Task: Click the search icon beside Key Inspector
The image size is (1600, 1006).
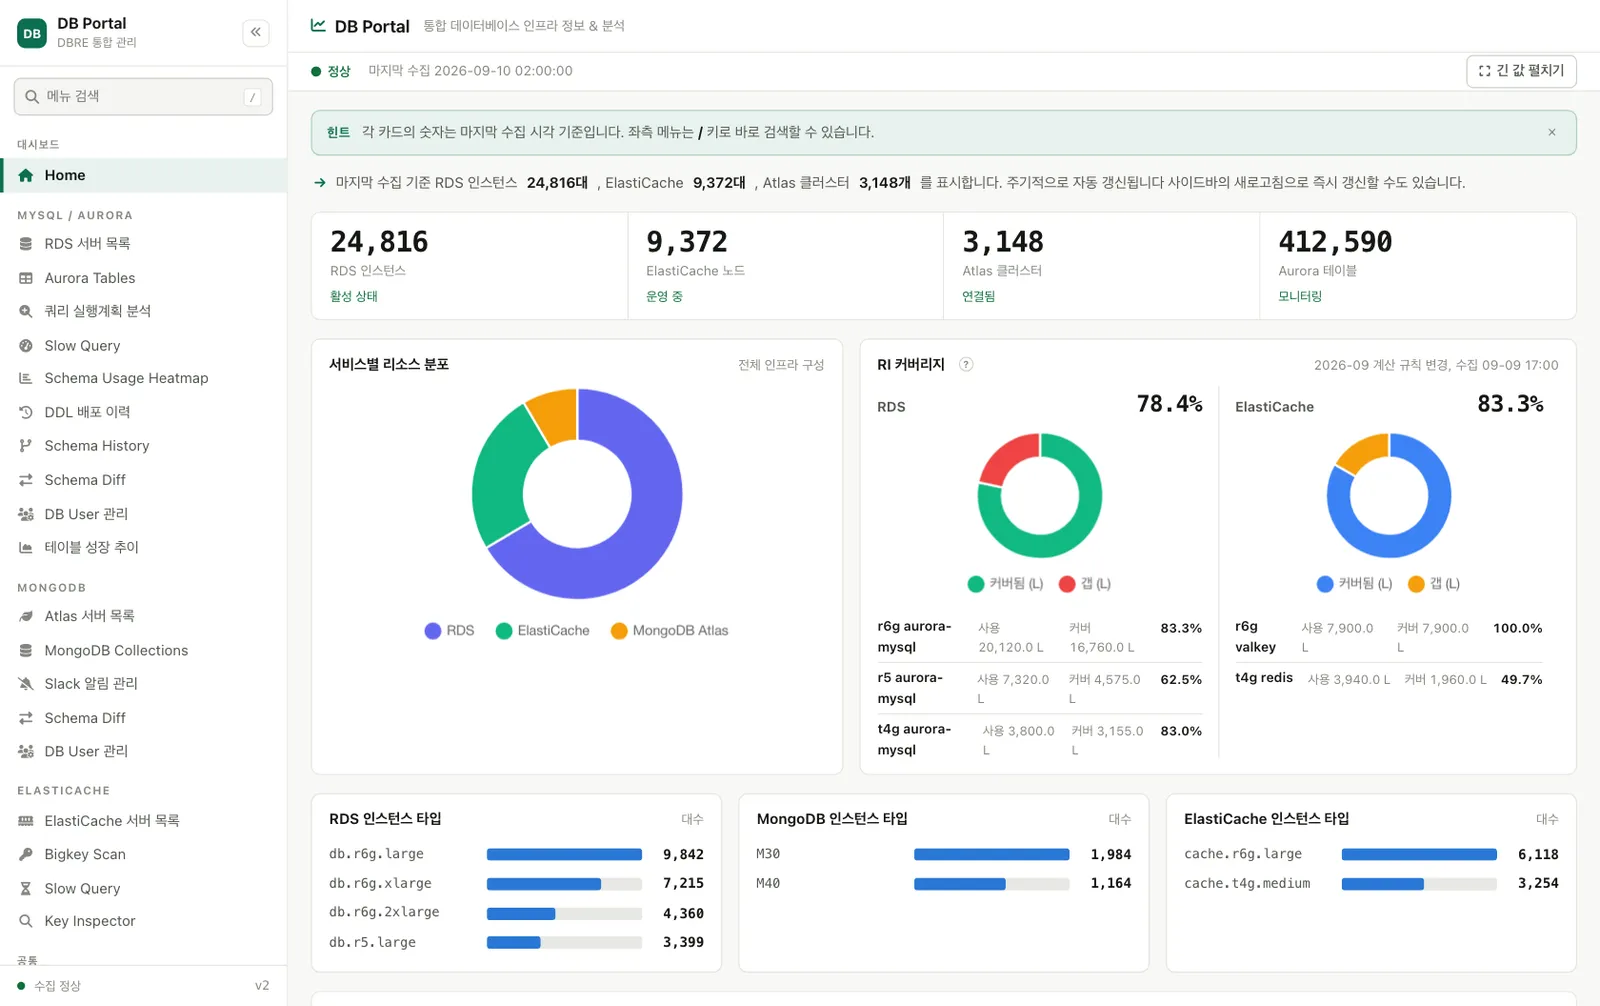Action: point(26,921)
